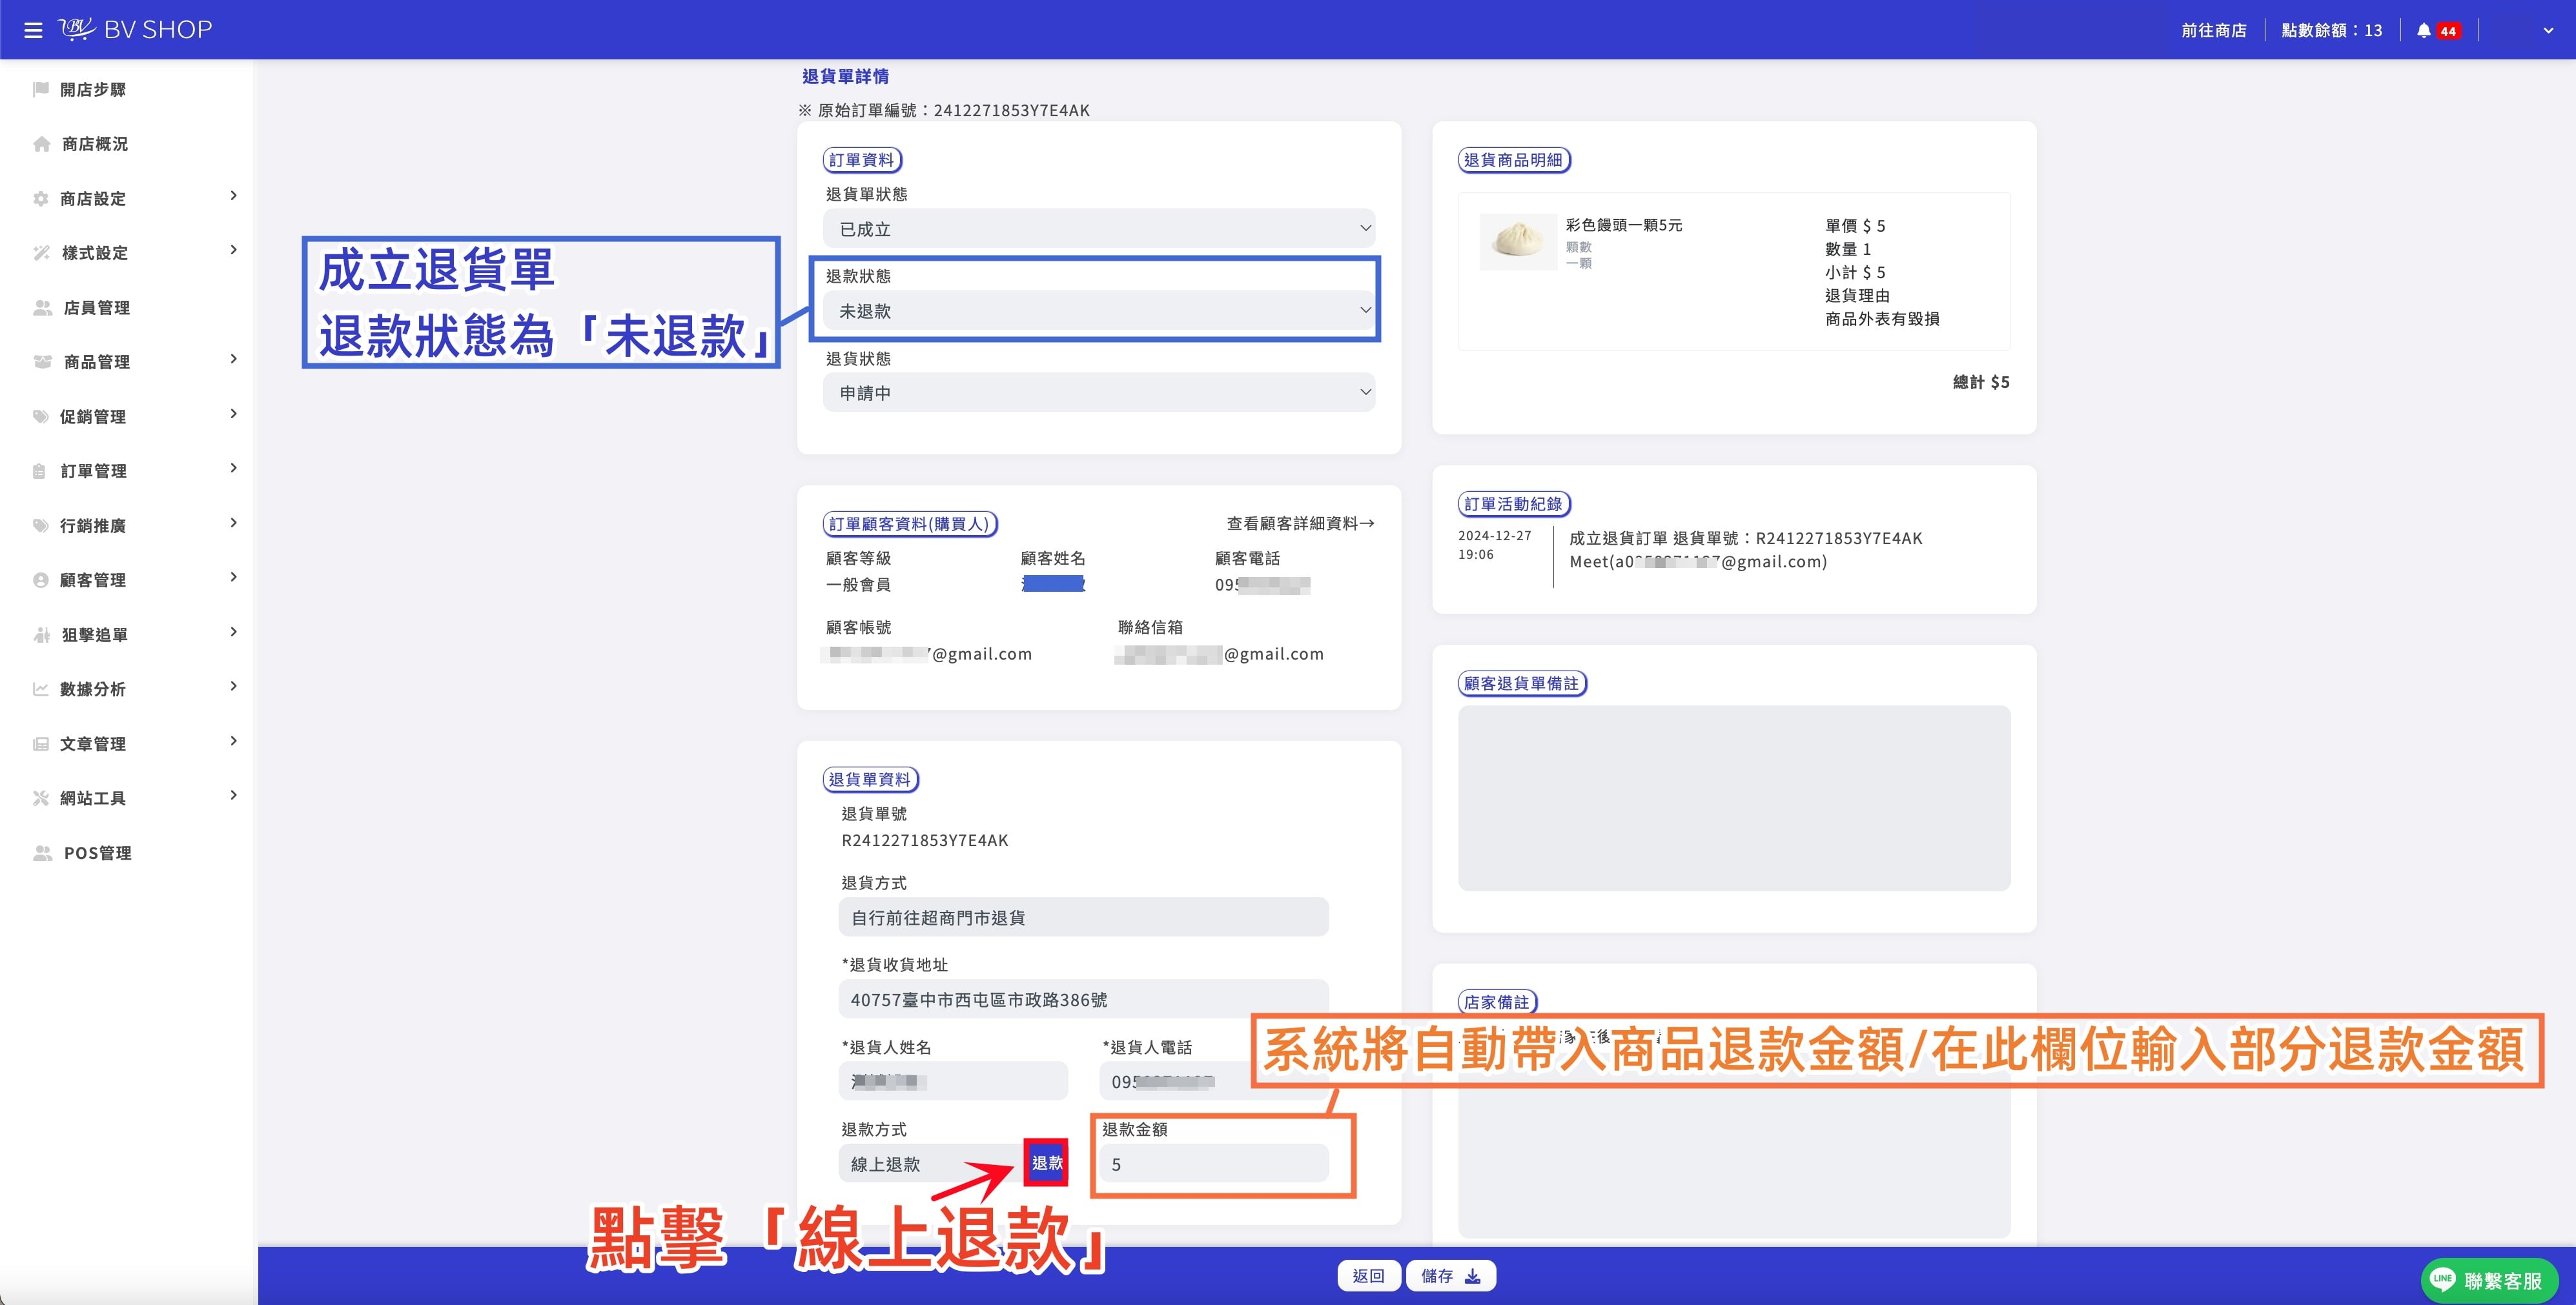Click the 顧客退貨單備註 text area
Viewport: 2576px width, 1305px height.
tap(1734, 798)
